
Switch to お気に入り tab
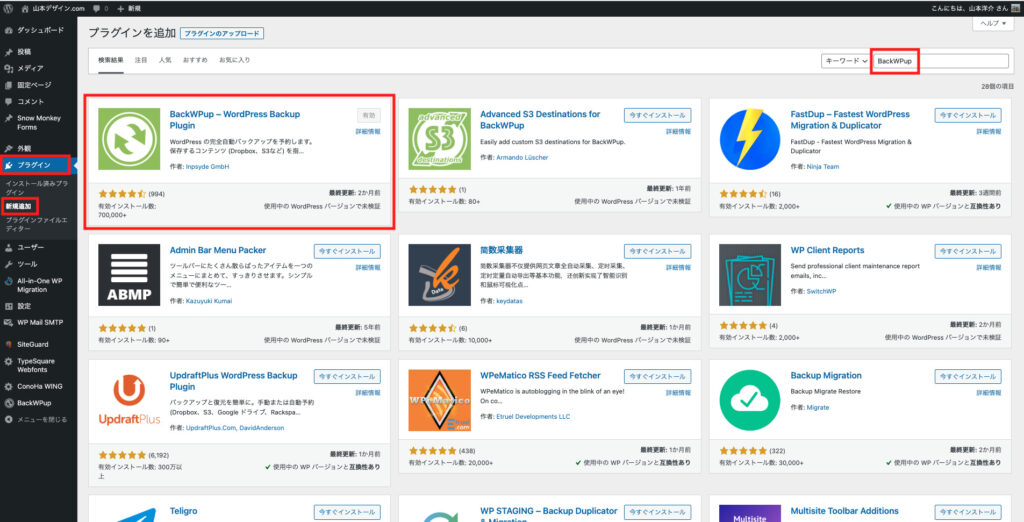pyautogui.click(x=234, y=60)
